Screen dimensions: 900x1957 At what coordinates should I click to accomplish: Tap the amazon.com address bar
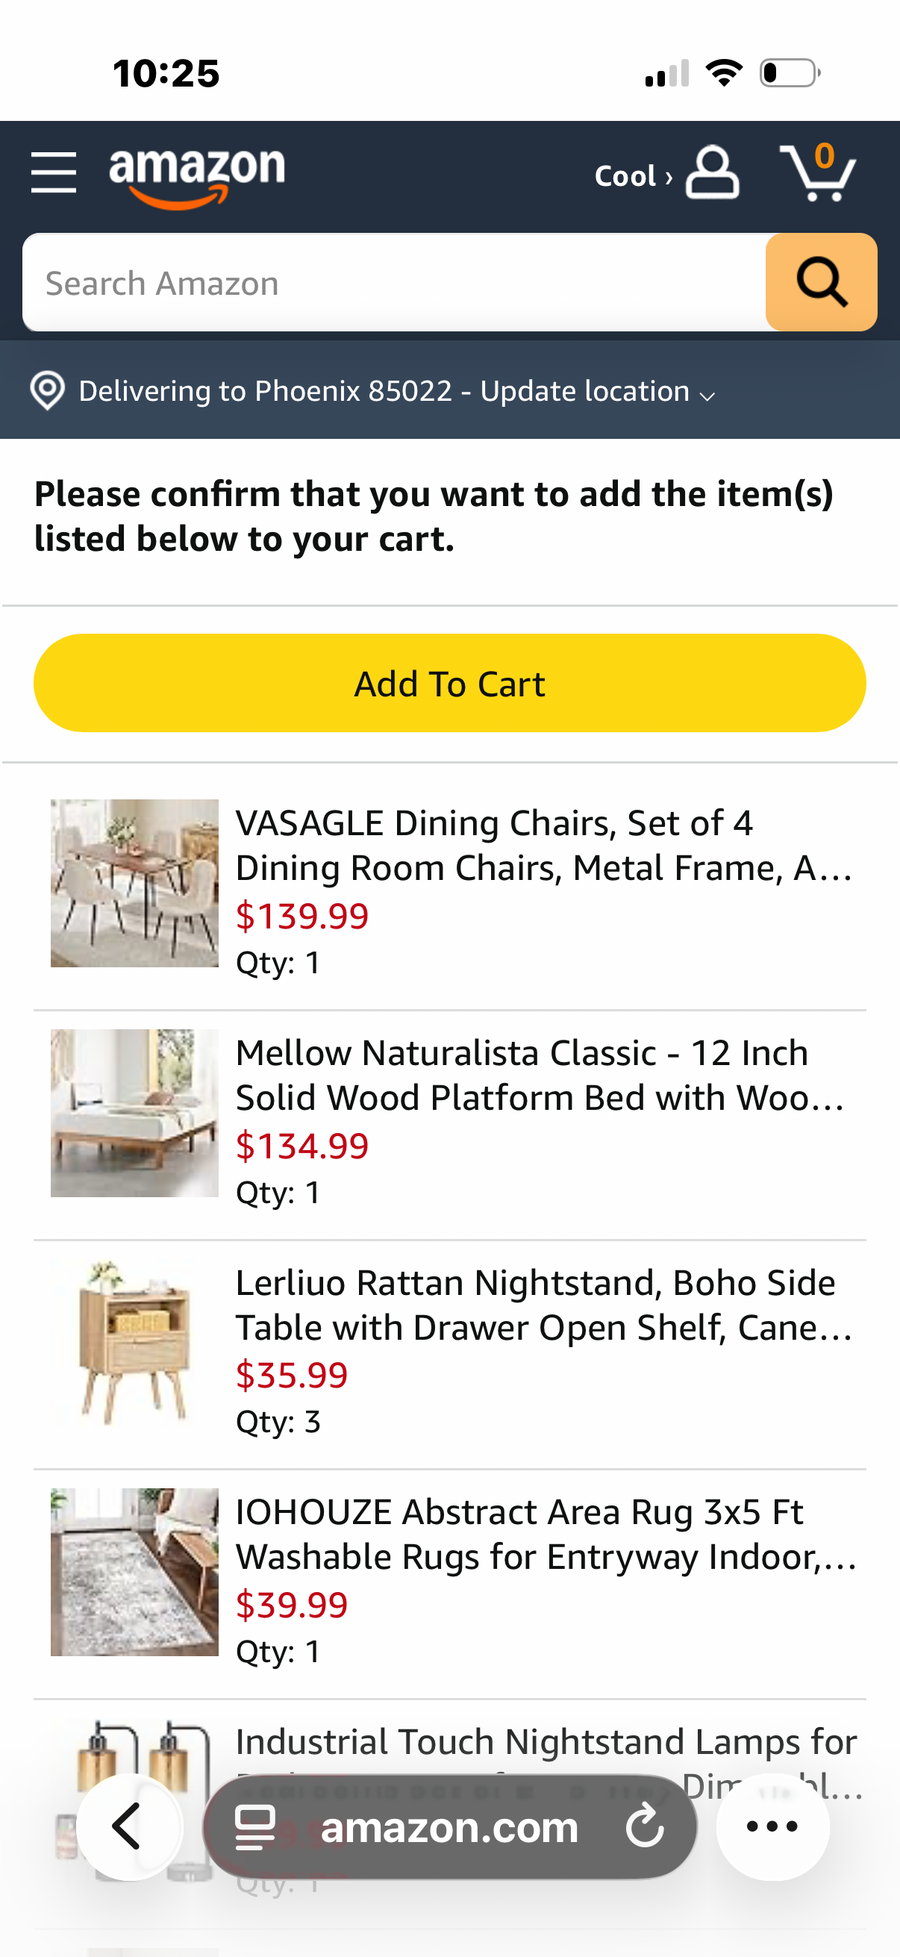449,1827
